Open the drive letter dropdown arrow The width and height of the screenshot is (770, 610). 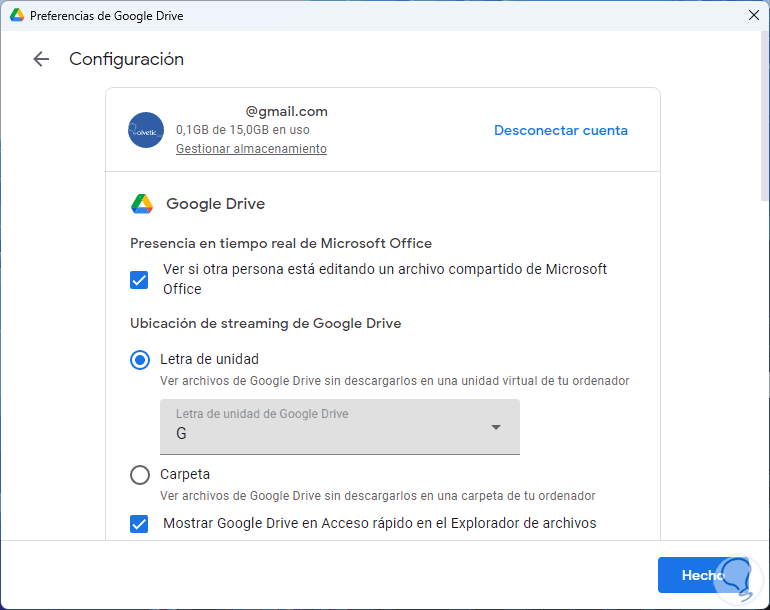495,428
